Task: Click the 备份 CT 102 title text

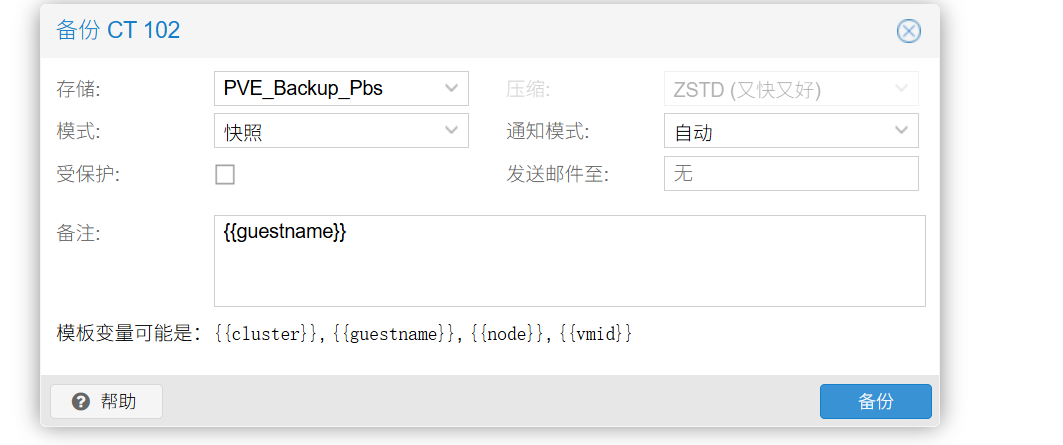Action: [118, 30]
